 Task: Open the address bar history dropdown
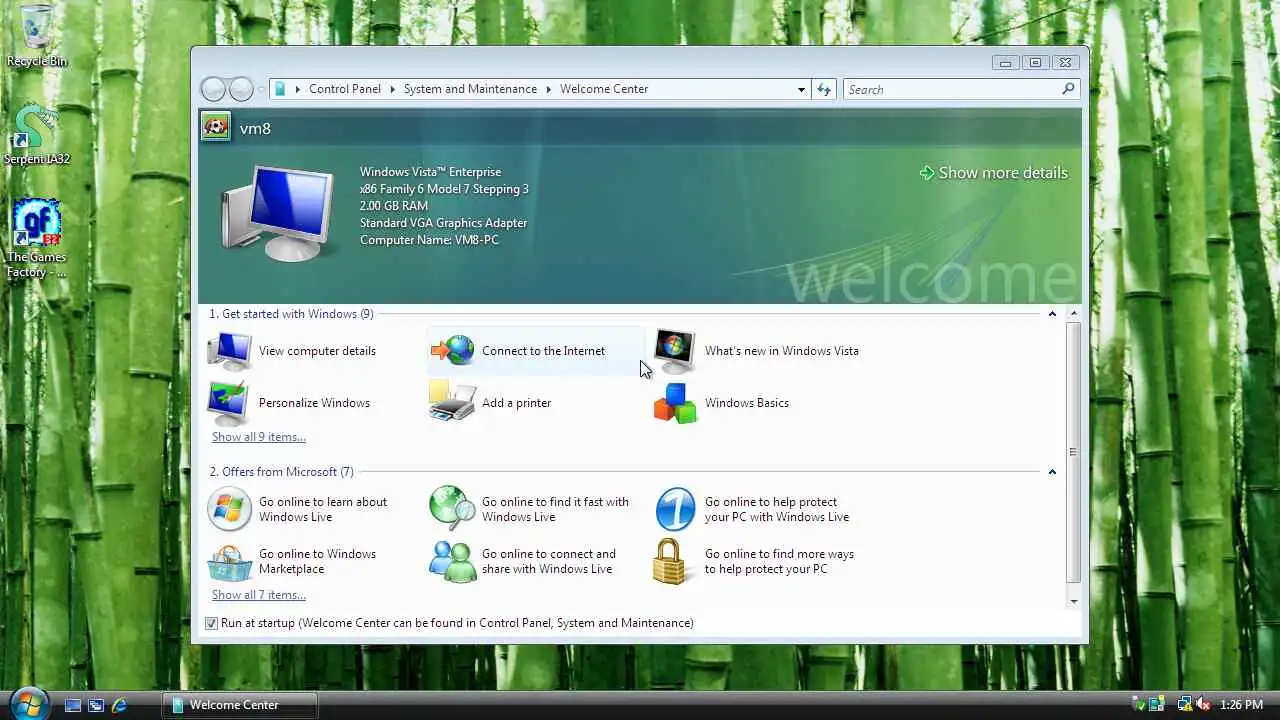(x=801, y=89)
